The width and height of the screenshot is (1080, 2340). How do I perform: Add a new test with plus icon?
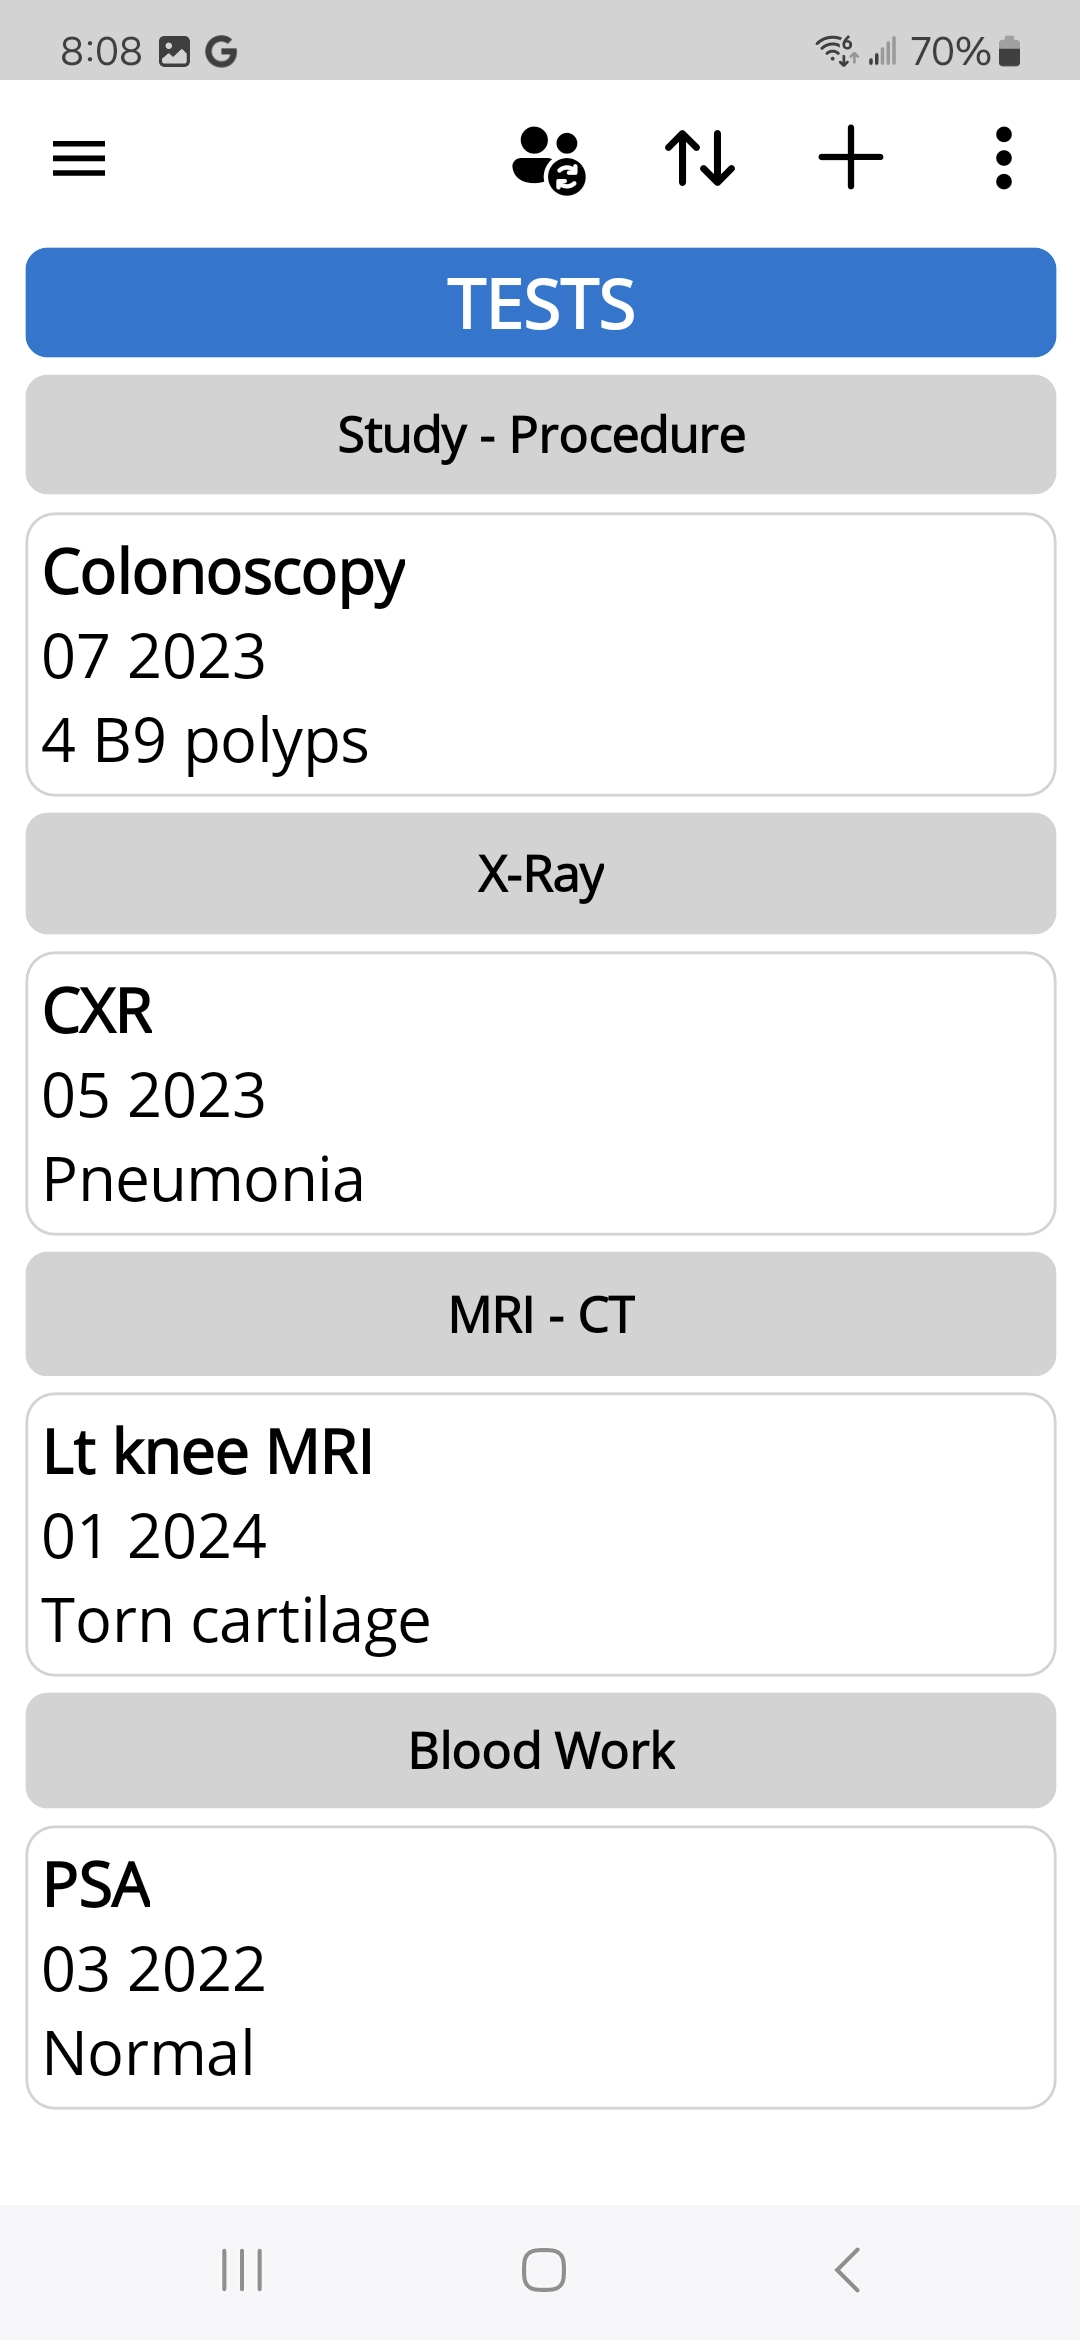[x=851, y=158]
